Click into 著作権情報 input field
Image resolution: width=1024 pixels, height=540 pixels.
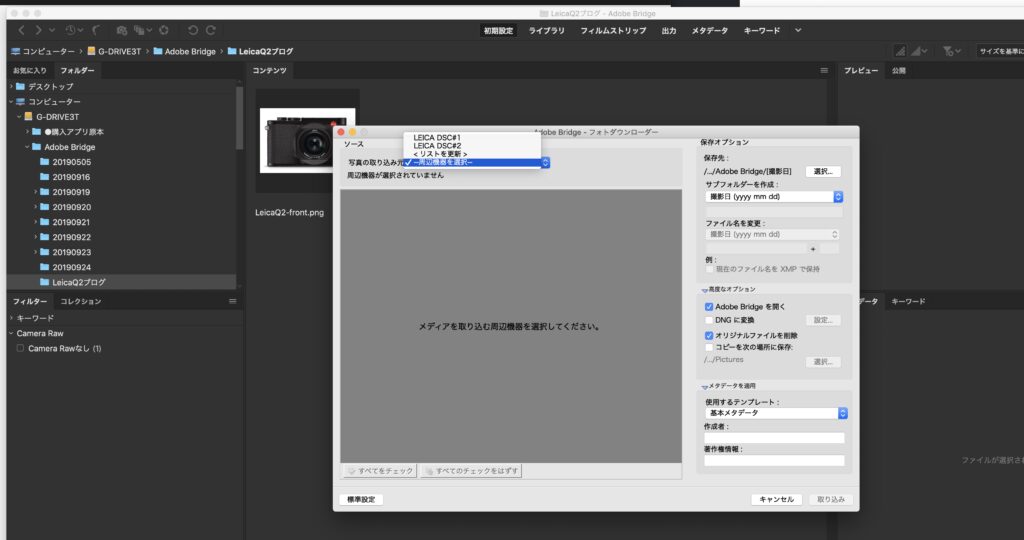(774, 461)
